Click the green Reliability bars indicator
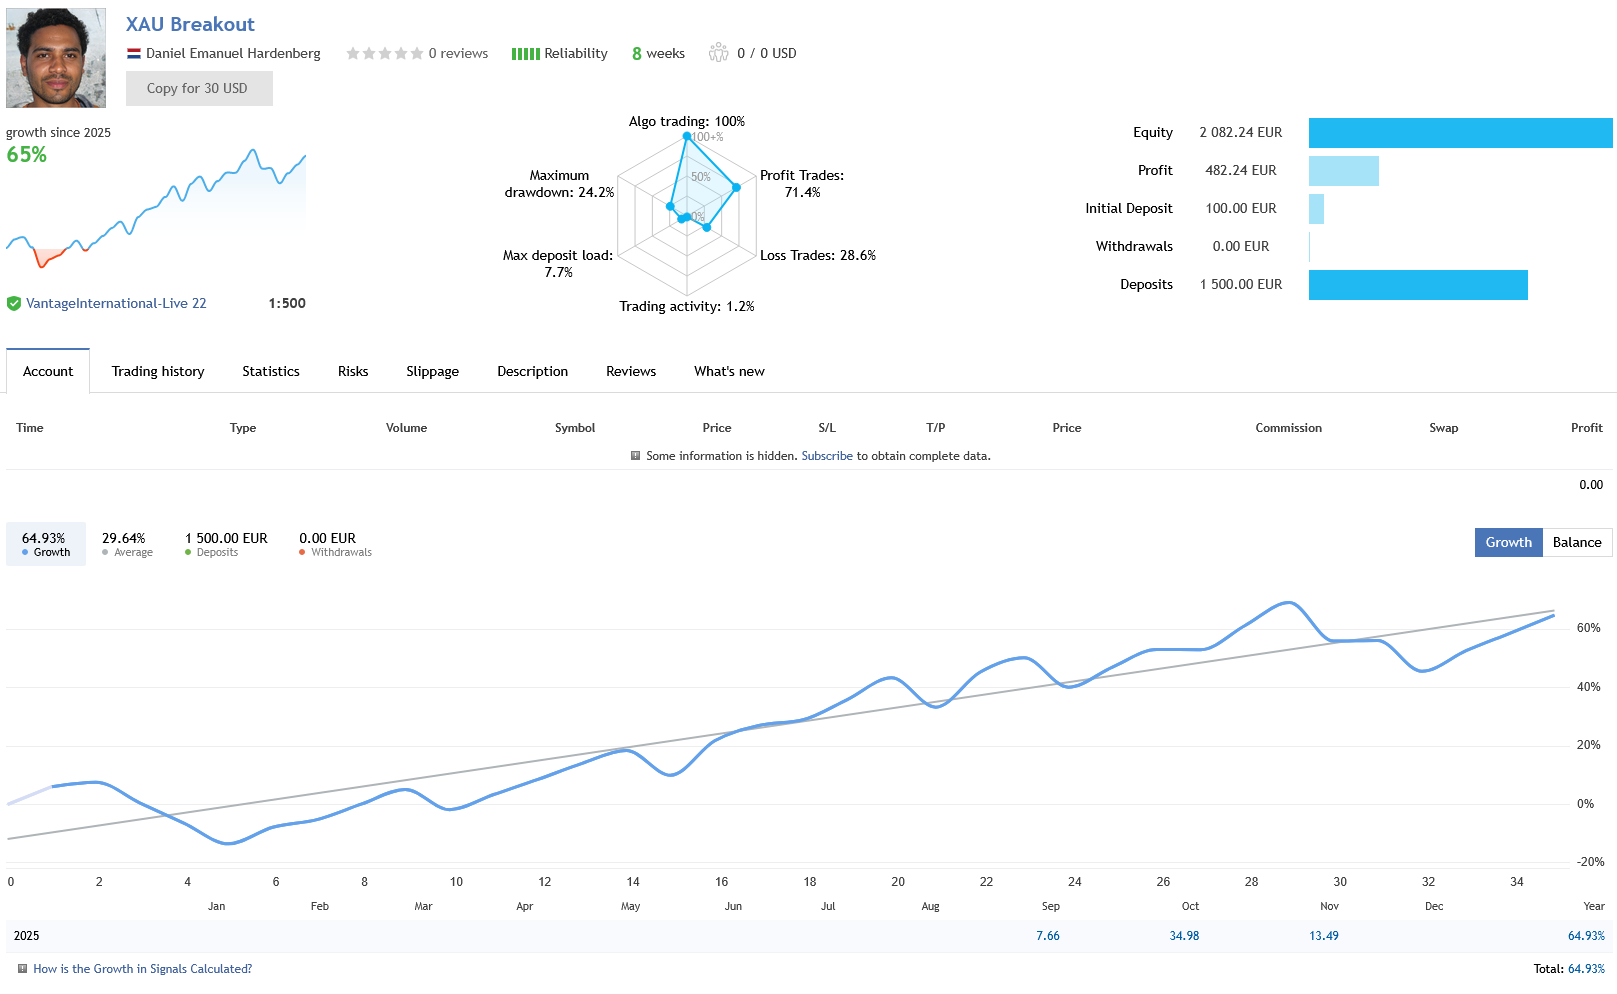The width and height of the screenshot is (1617, 994). coord(524,53)
